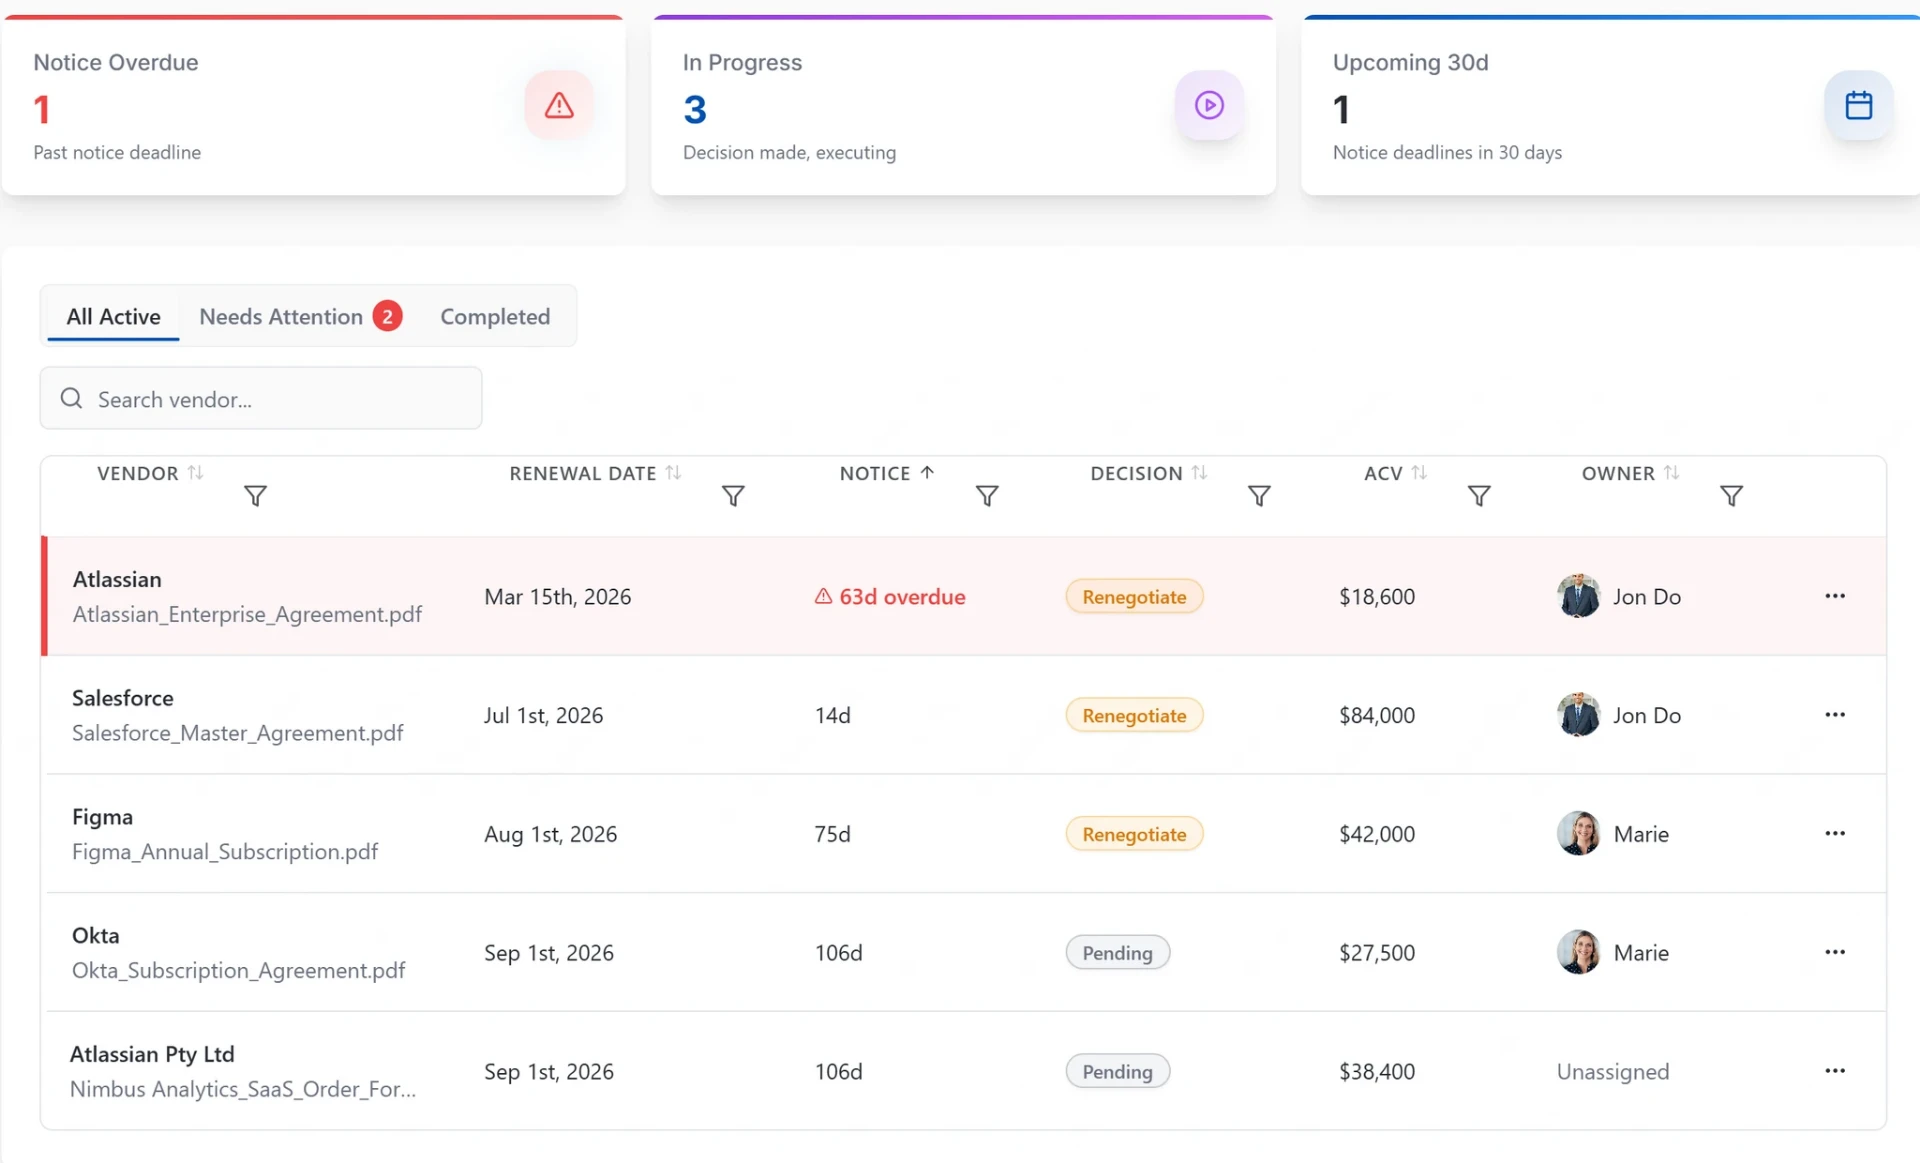Click the Renegotiate badge for Atlassian
The height and width of the screenshot is (1163, 1920).
1134,597
